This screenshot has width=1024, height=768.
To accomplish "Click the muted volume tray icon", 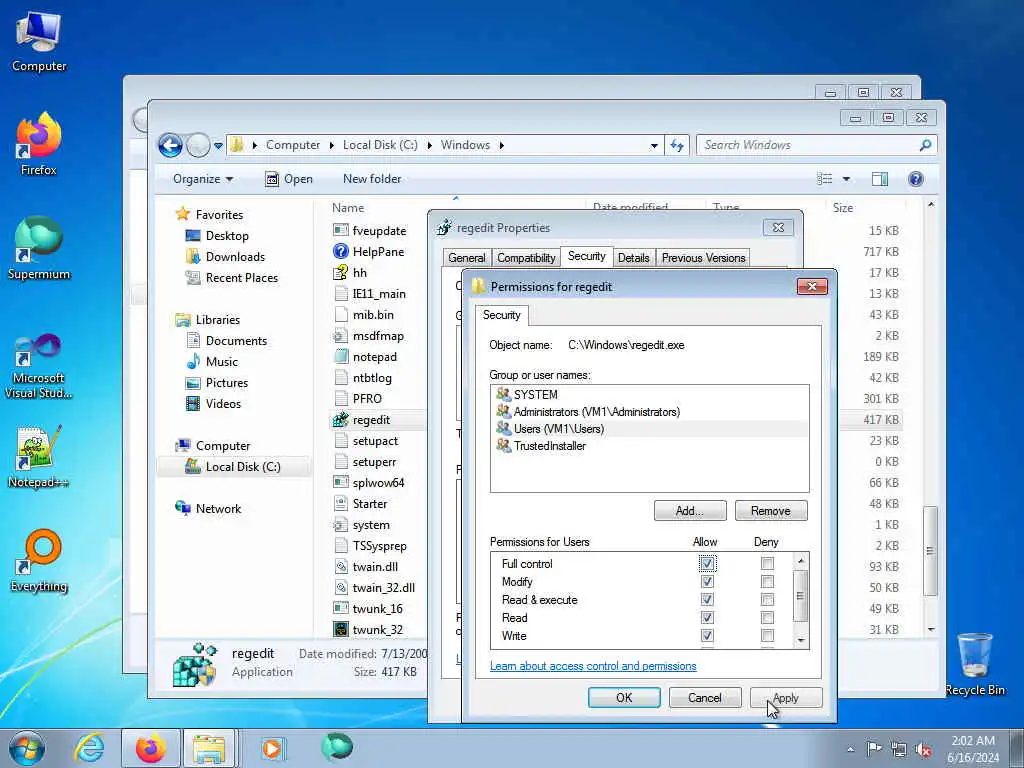I will [923, 749].
